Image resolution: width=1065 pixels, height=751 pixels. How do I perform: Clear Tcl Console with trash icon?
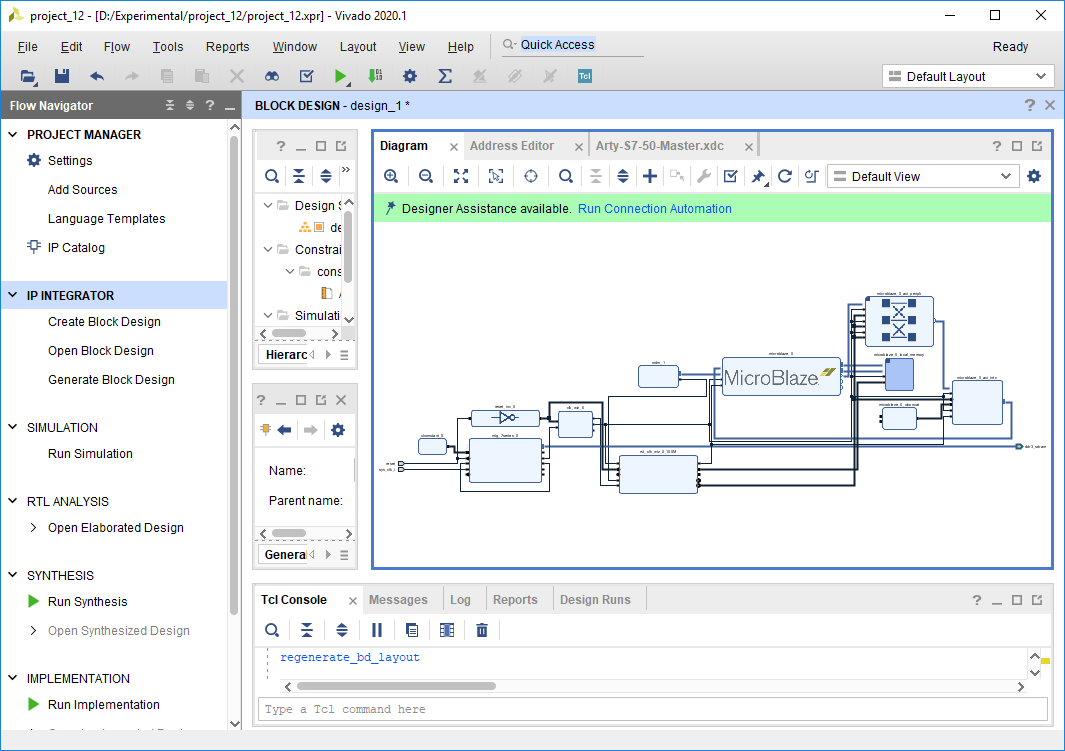pos(482,630)
